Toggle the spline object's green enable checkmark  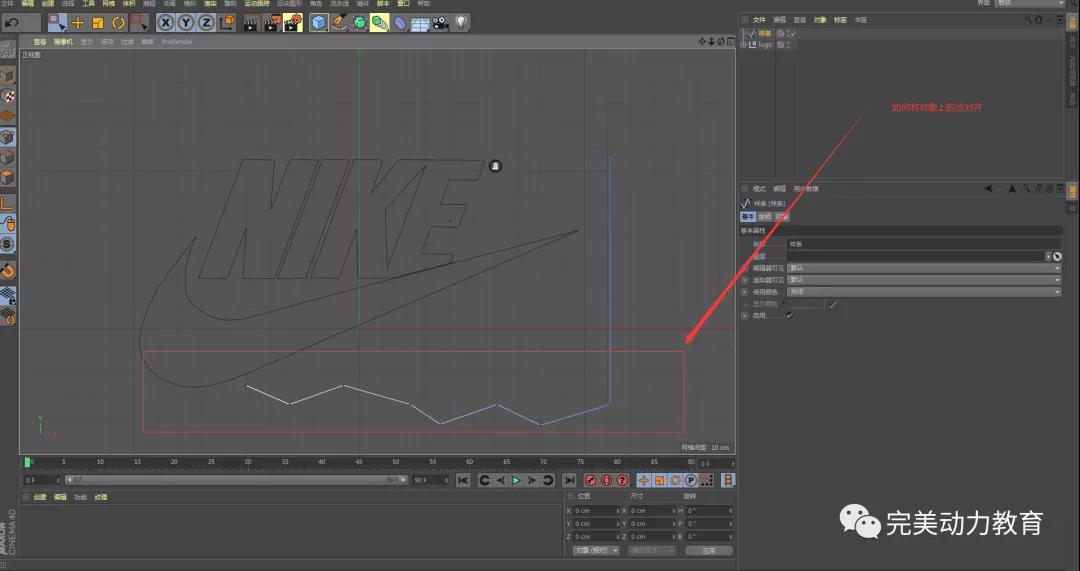793,33
